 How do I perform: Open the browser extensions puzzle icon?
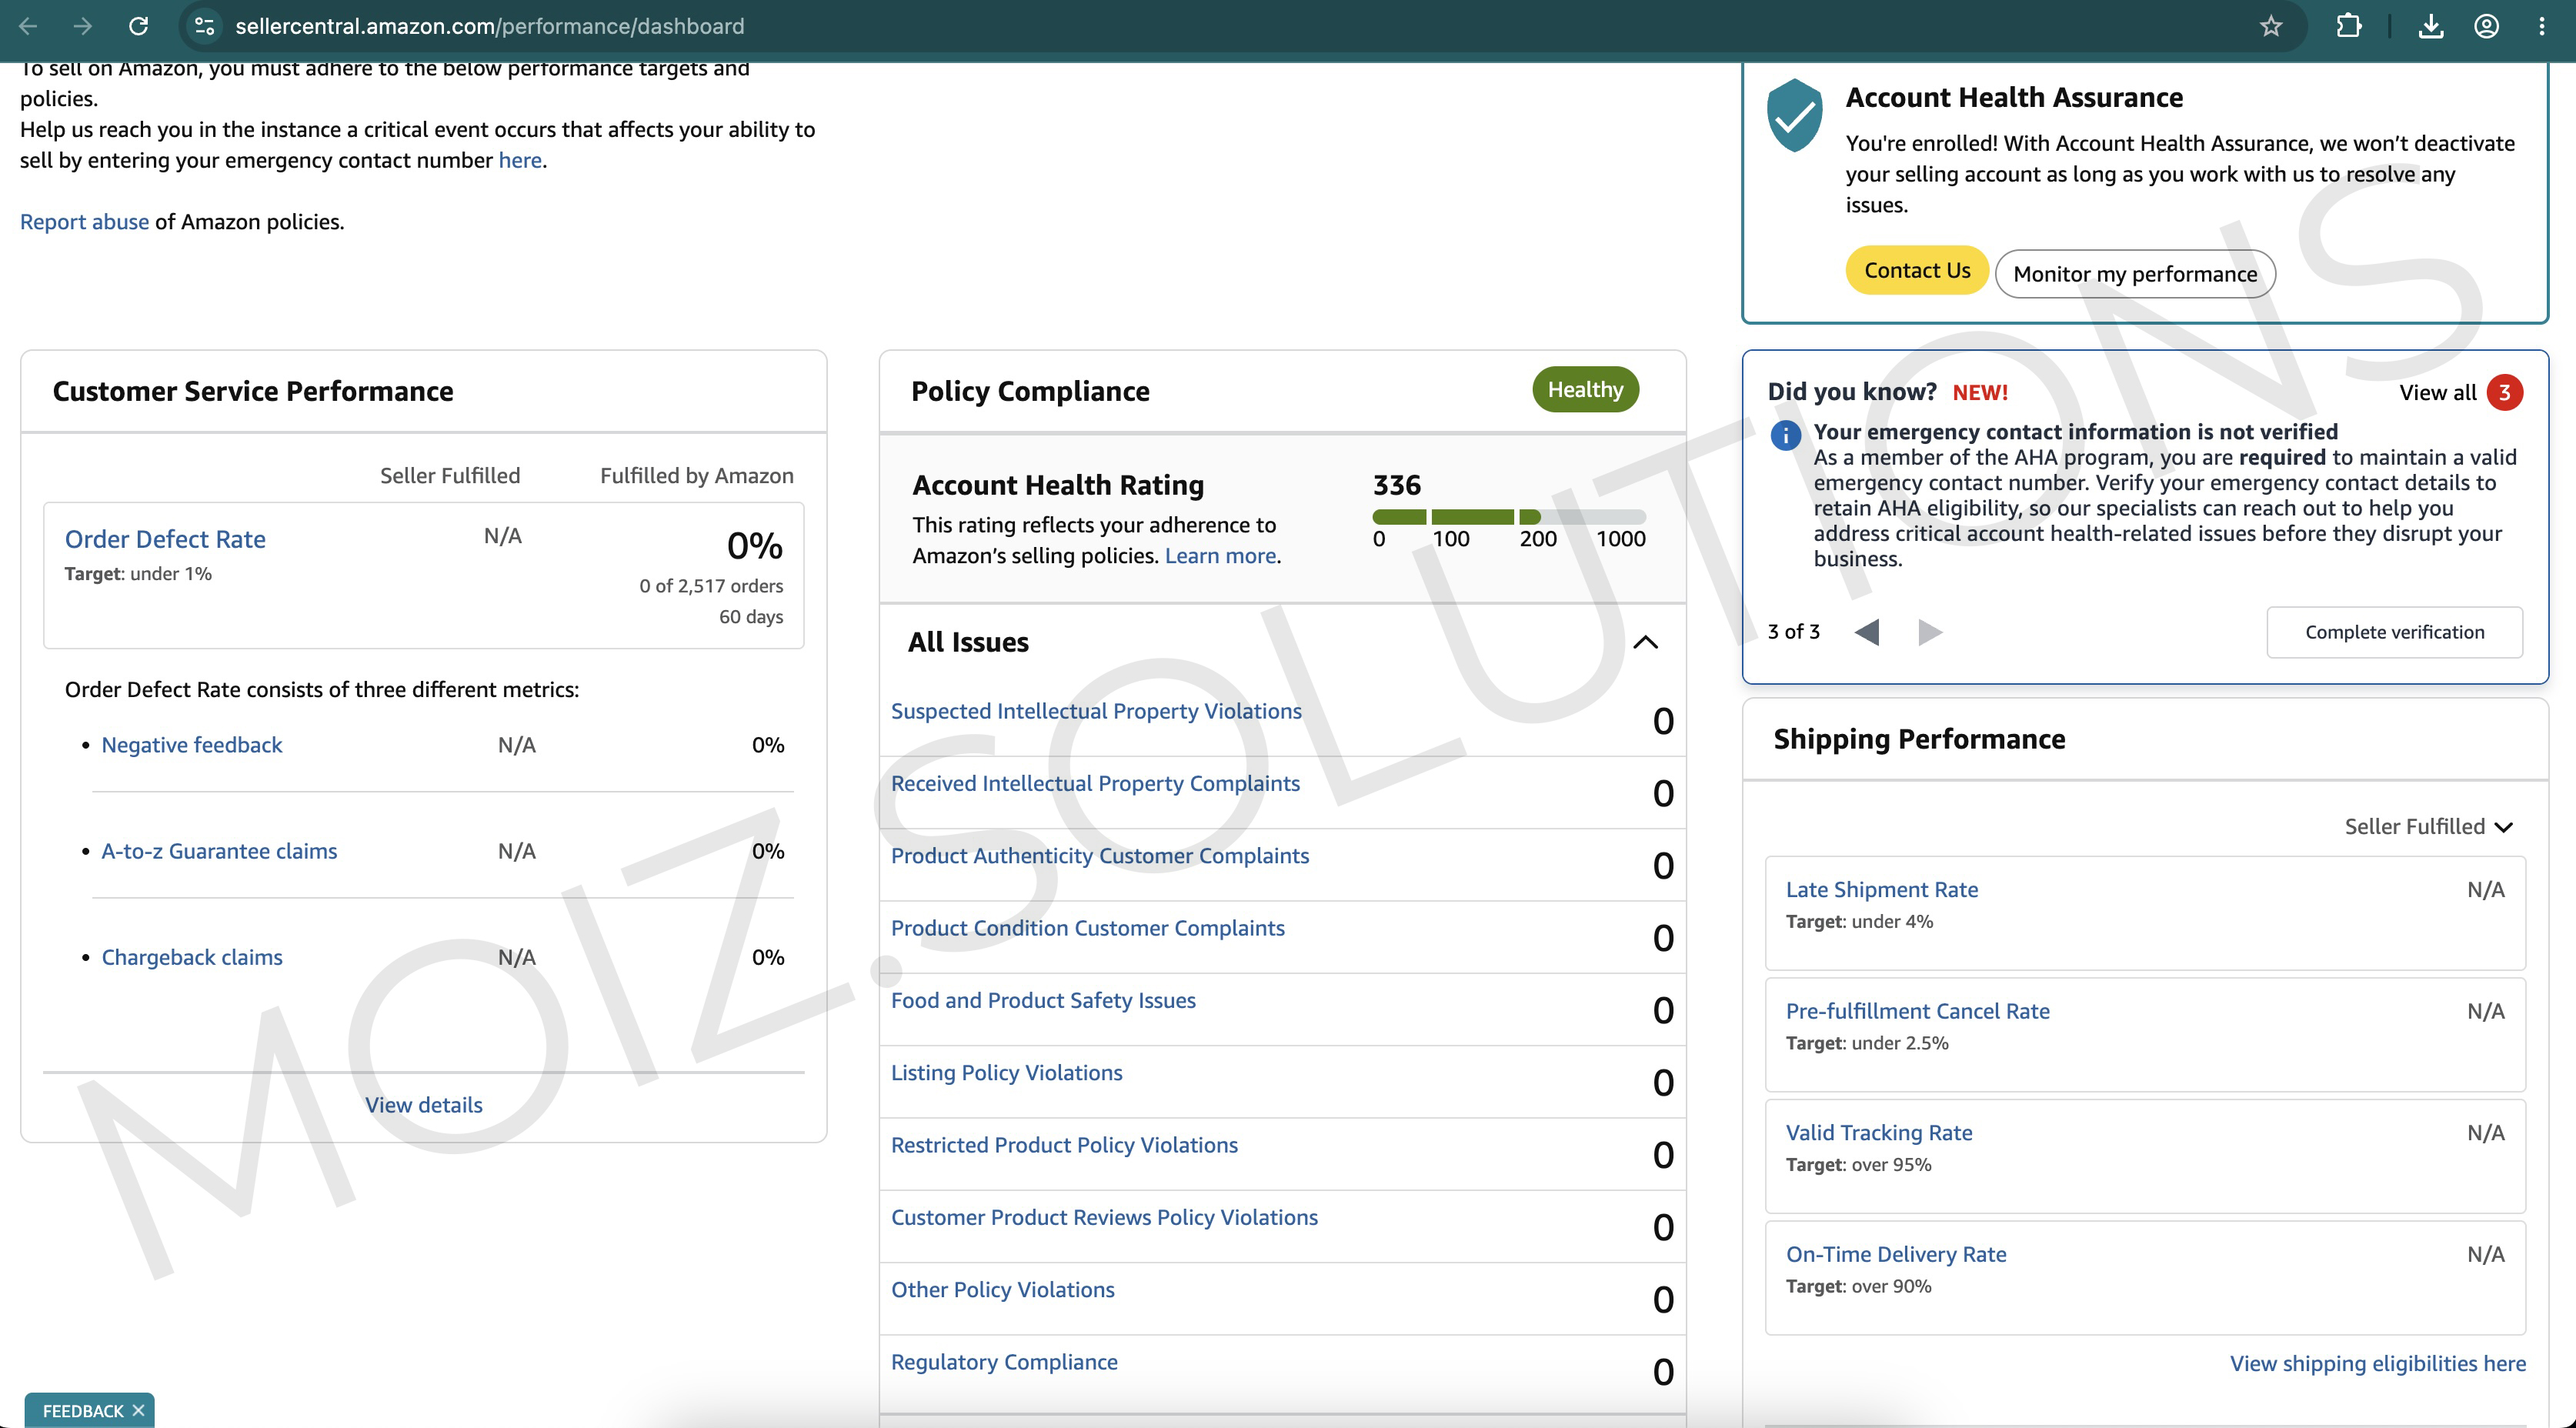coord(2349,26)
